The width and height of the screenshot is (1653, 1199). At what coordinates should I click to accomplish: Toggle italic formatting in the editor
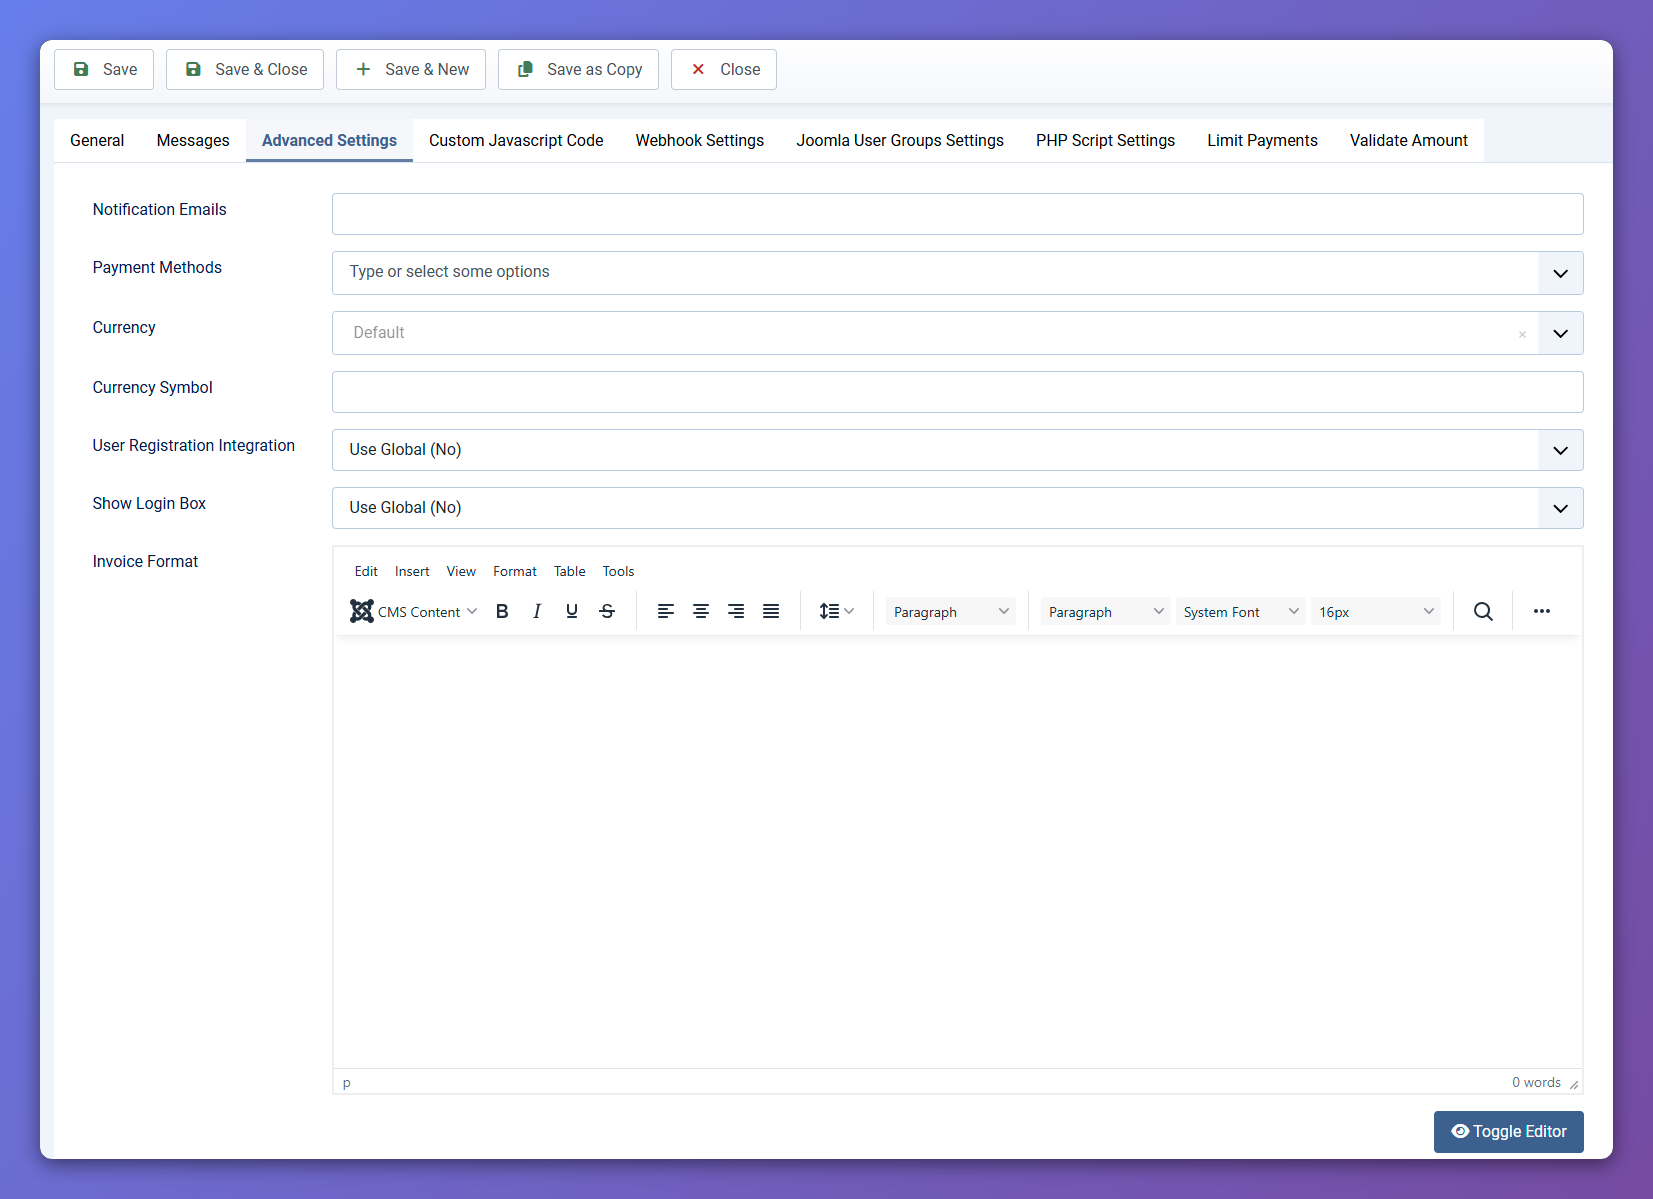click(537, 611)
